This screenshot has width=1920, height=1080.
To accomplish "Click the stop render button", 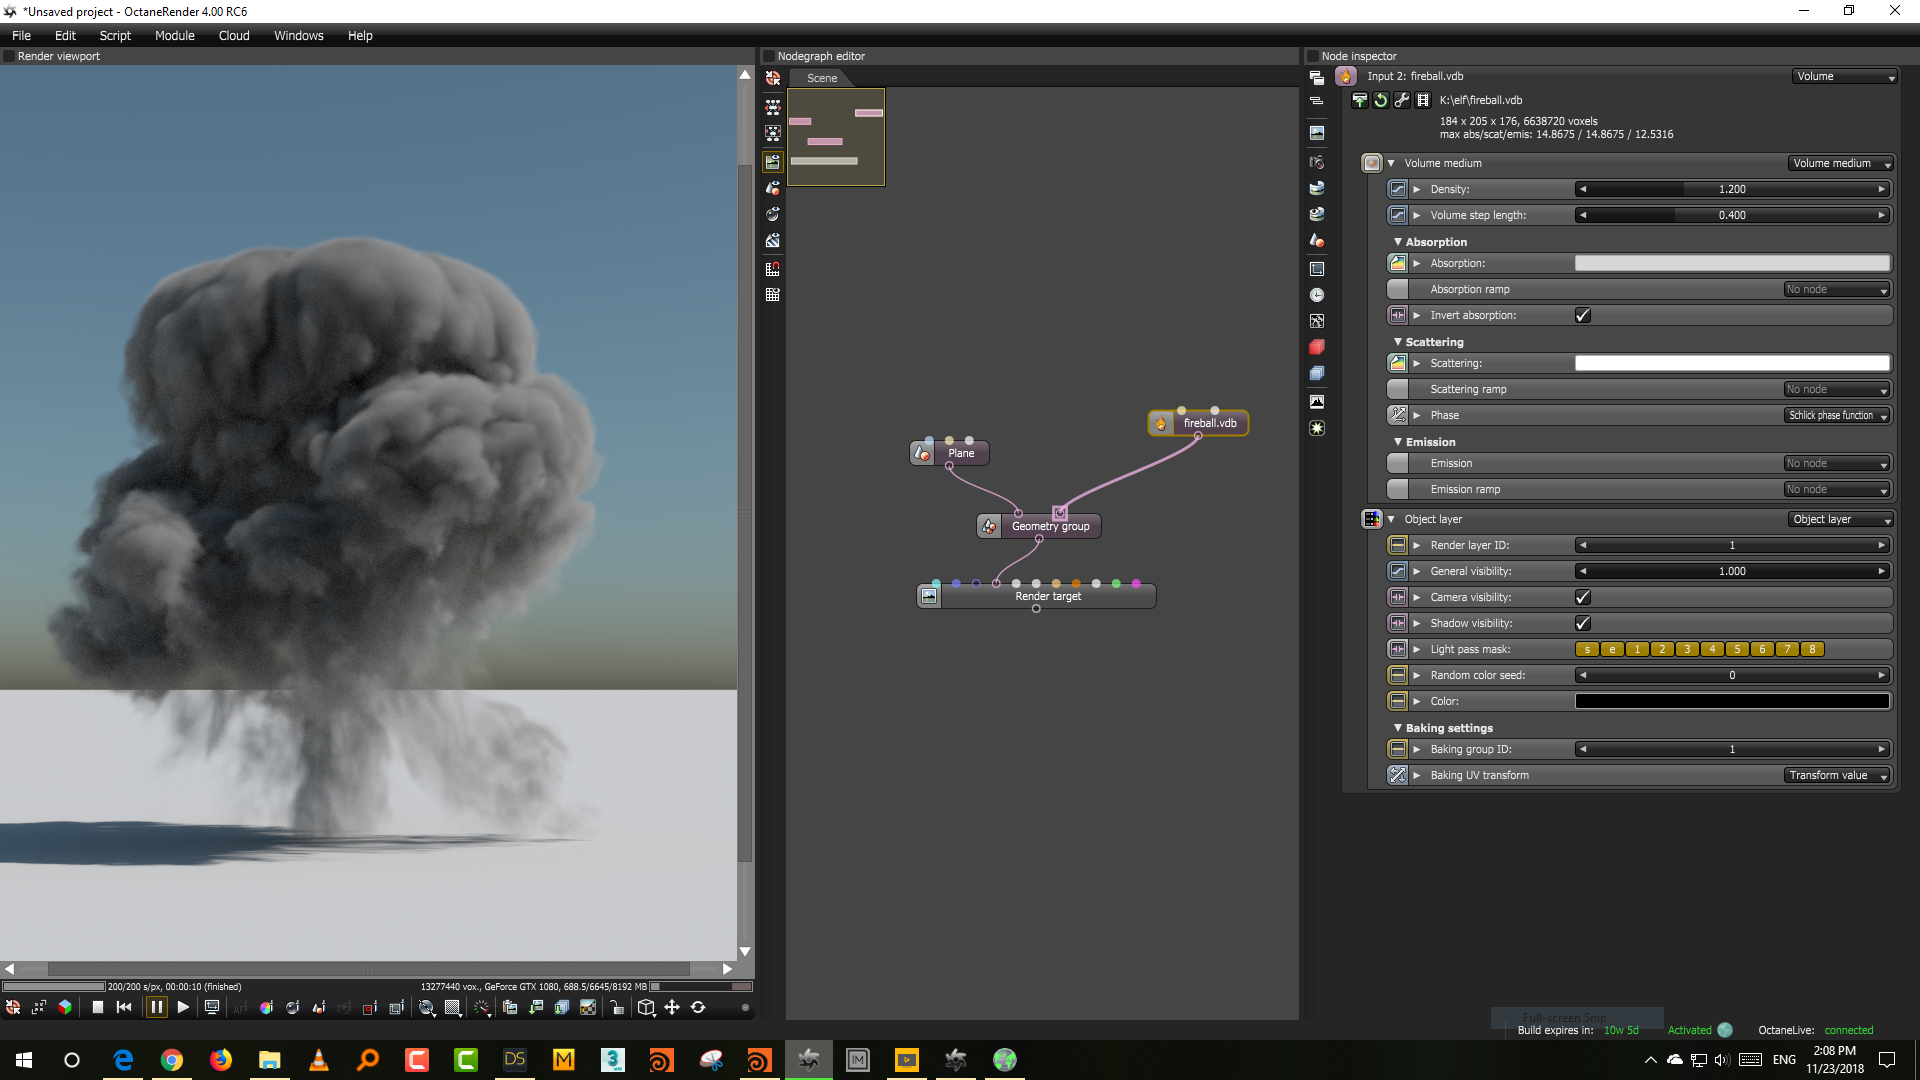I will pyautogui.click(x=98, y=1008).
